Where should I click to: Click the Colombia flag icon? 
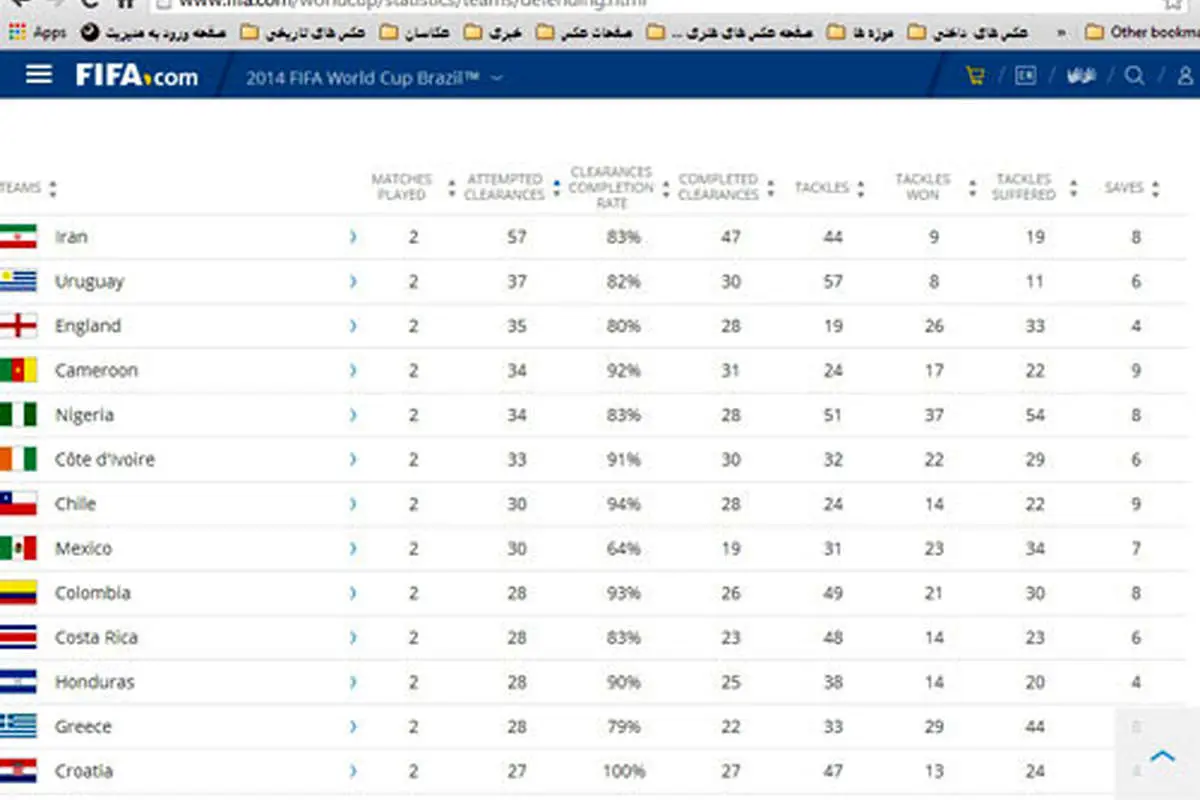[18, 592]
